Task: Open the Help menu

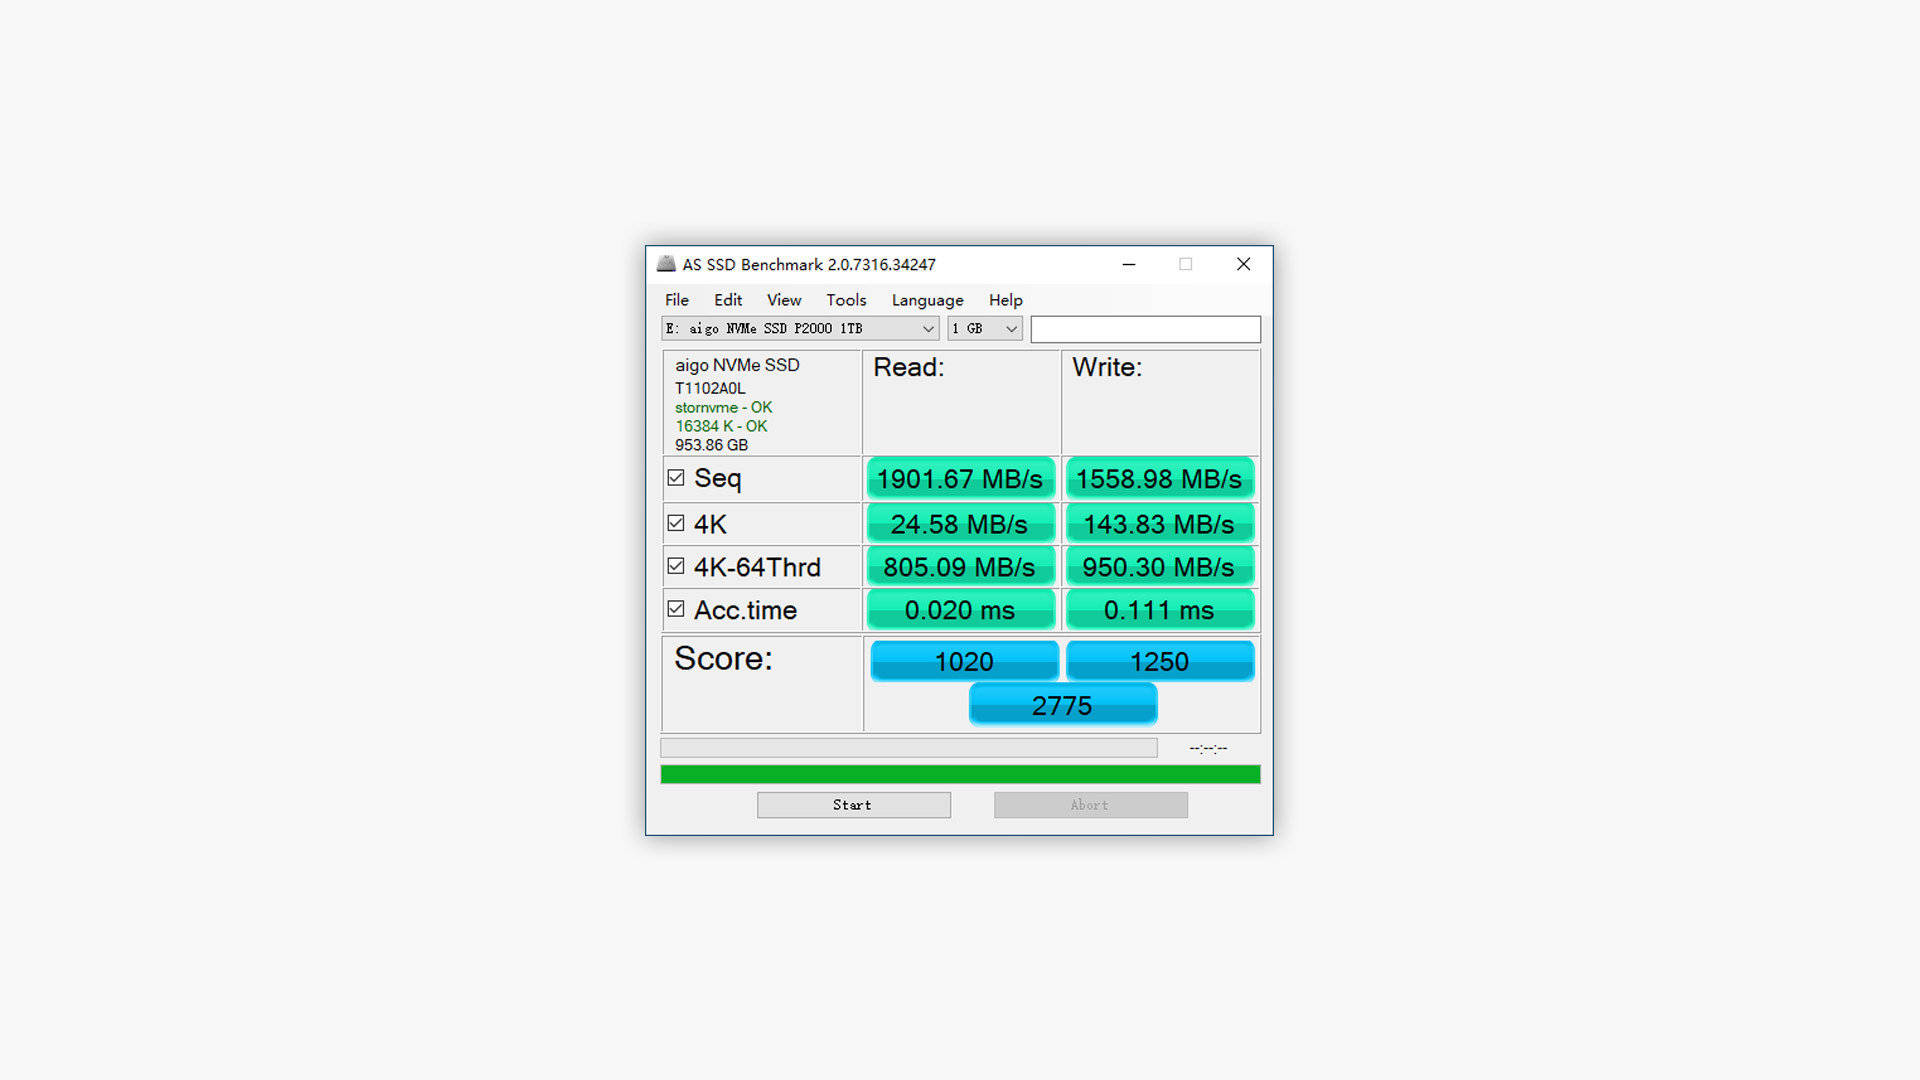Action: [x=1005, y=300]
